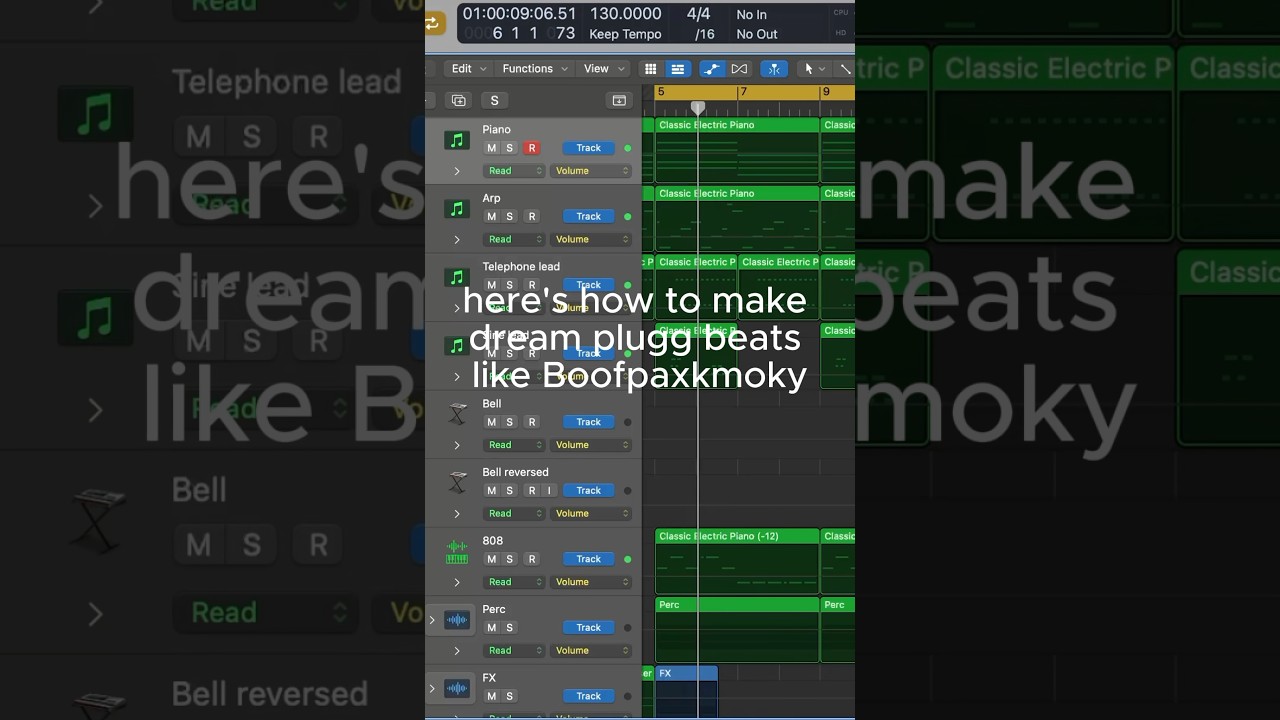Click the duplicate track icon
This screenshot has height=720, width=1280.
[x=459, y=100]
